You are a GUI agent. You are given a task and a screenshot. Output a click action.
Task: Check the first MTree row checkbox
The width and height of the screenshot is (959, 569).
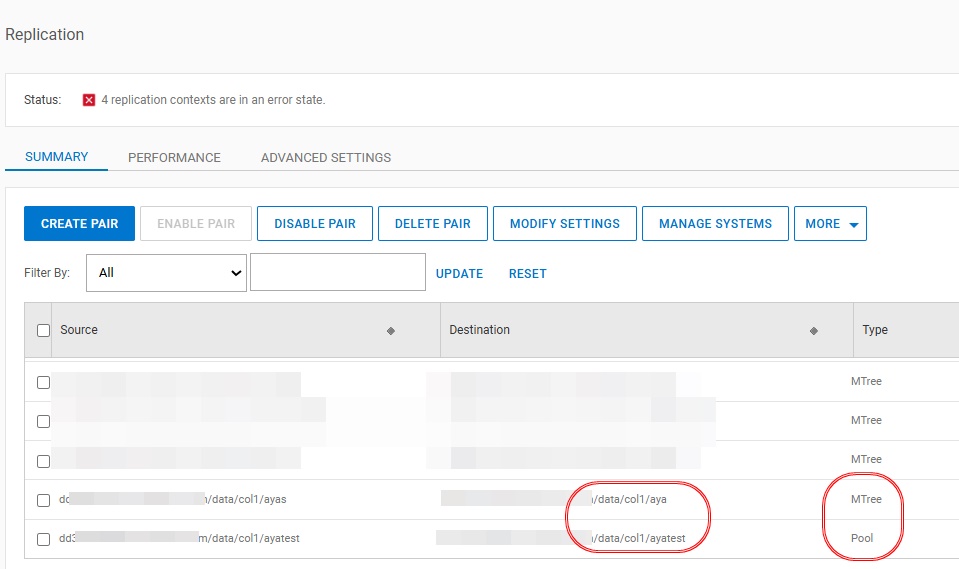tap(43, 382)
